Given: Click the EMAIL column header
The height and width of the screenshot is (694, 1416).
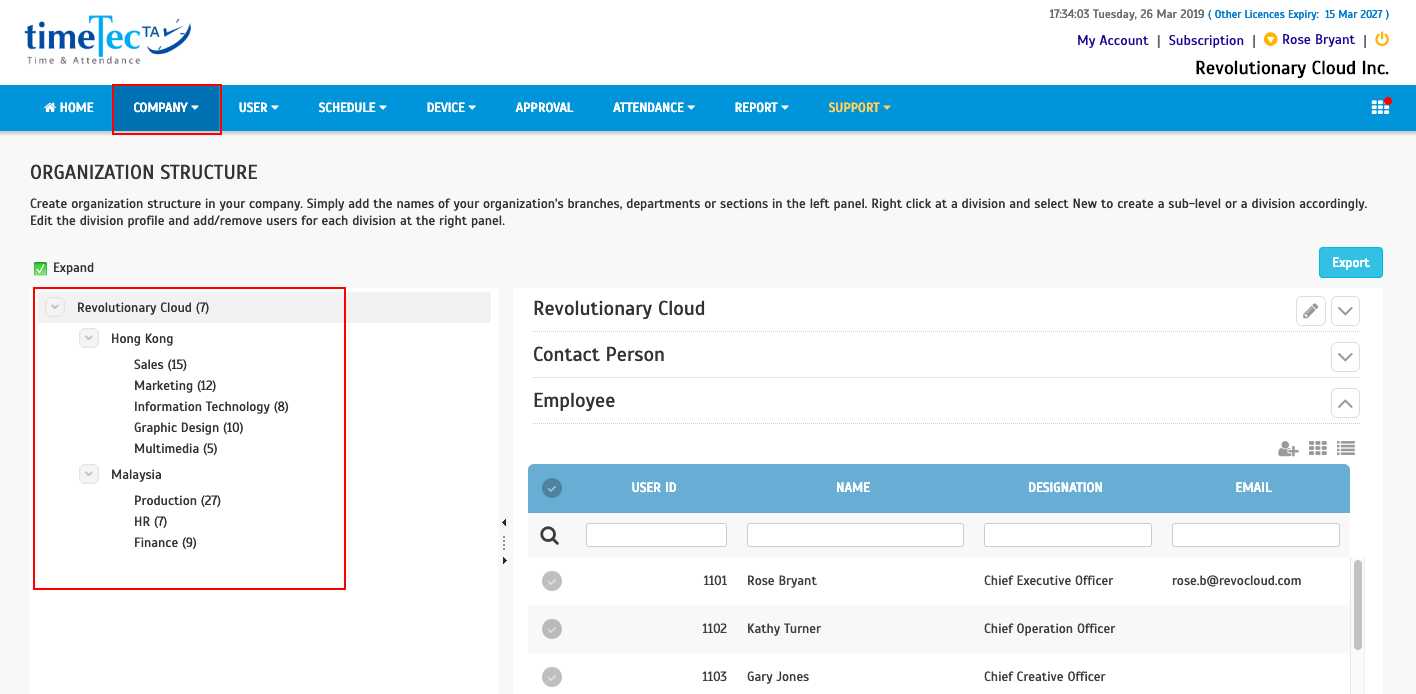Looking at the screenshot, I should coord(1253,488).
